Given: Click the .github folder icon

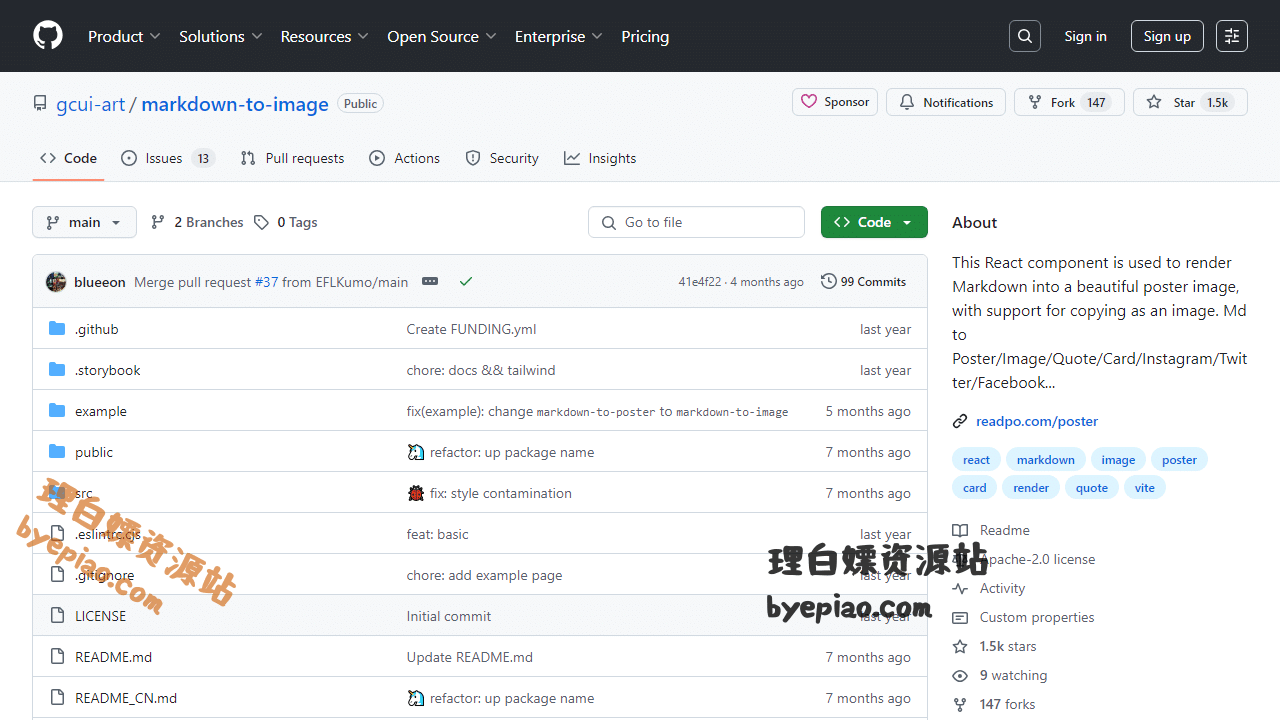Looking at the screenshot, I should (57, 329).
